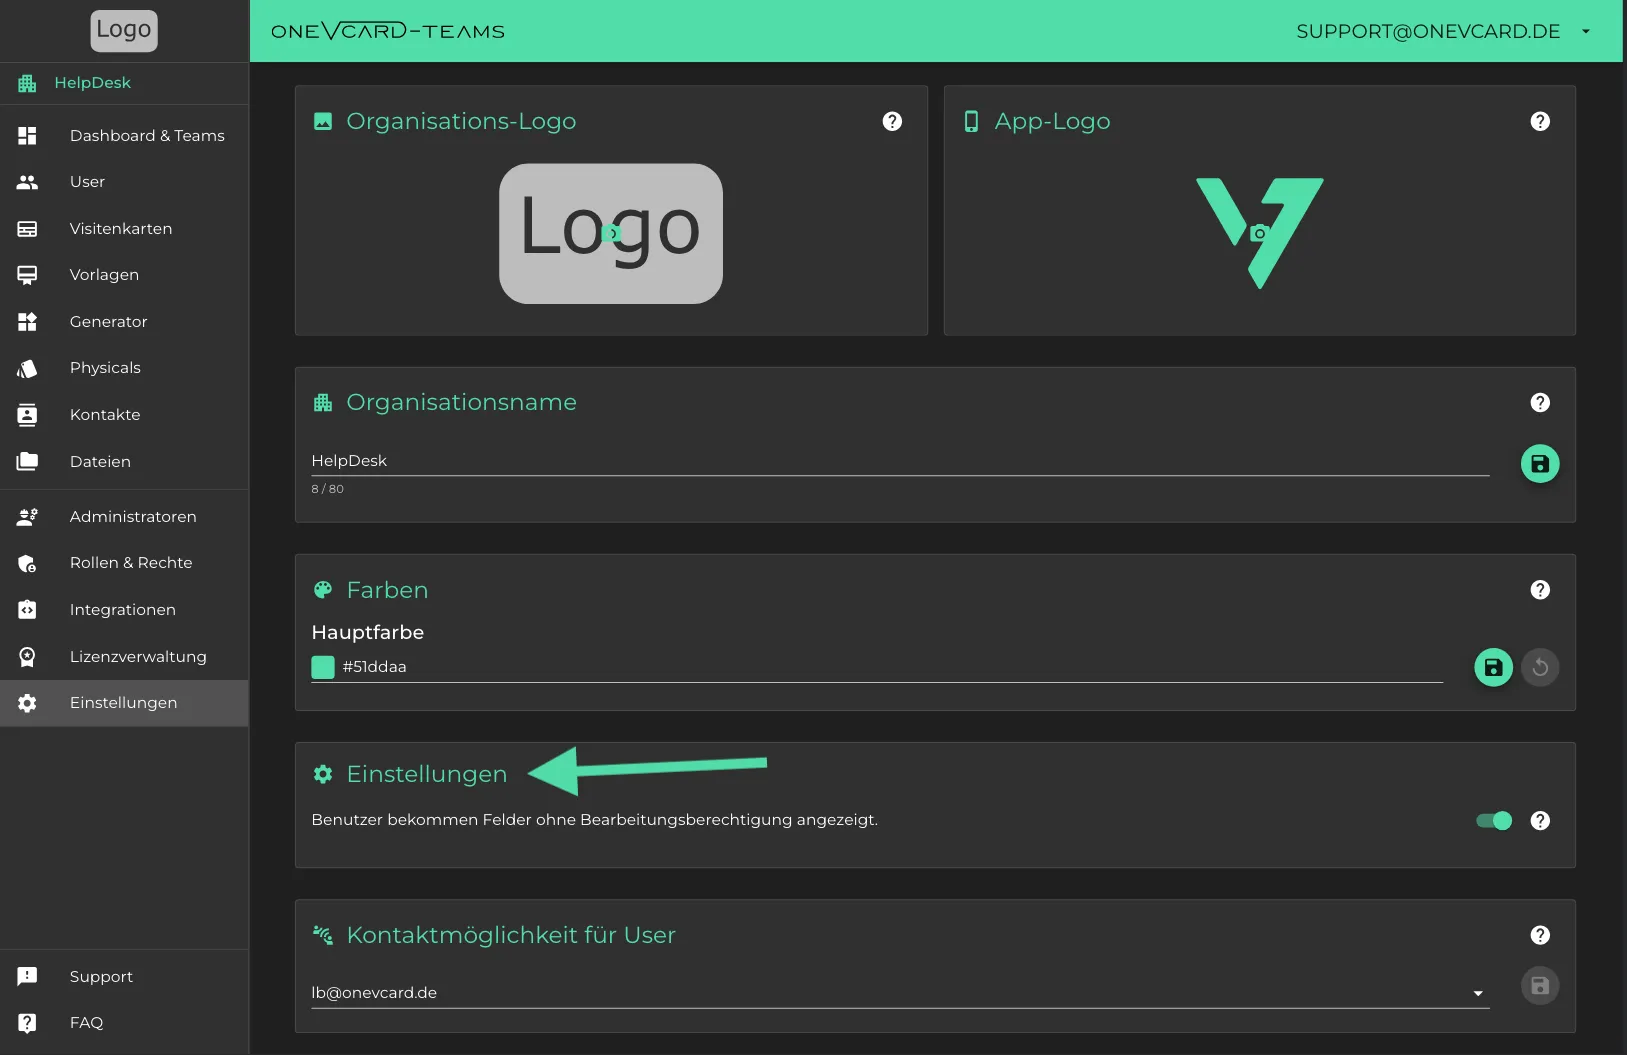The height and width of the screenshot is (1055, 1627).
Task: Click the disabled save button for contact email
Action: click(x=1540, y=986)
